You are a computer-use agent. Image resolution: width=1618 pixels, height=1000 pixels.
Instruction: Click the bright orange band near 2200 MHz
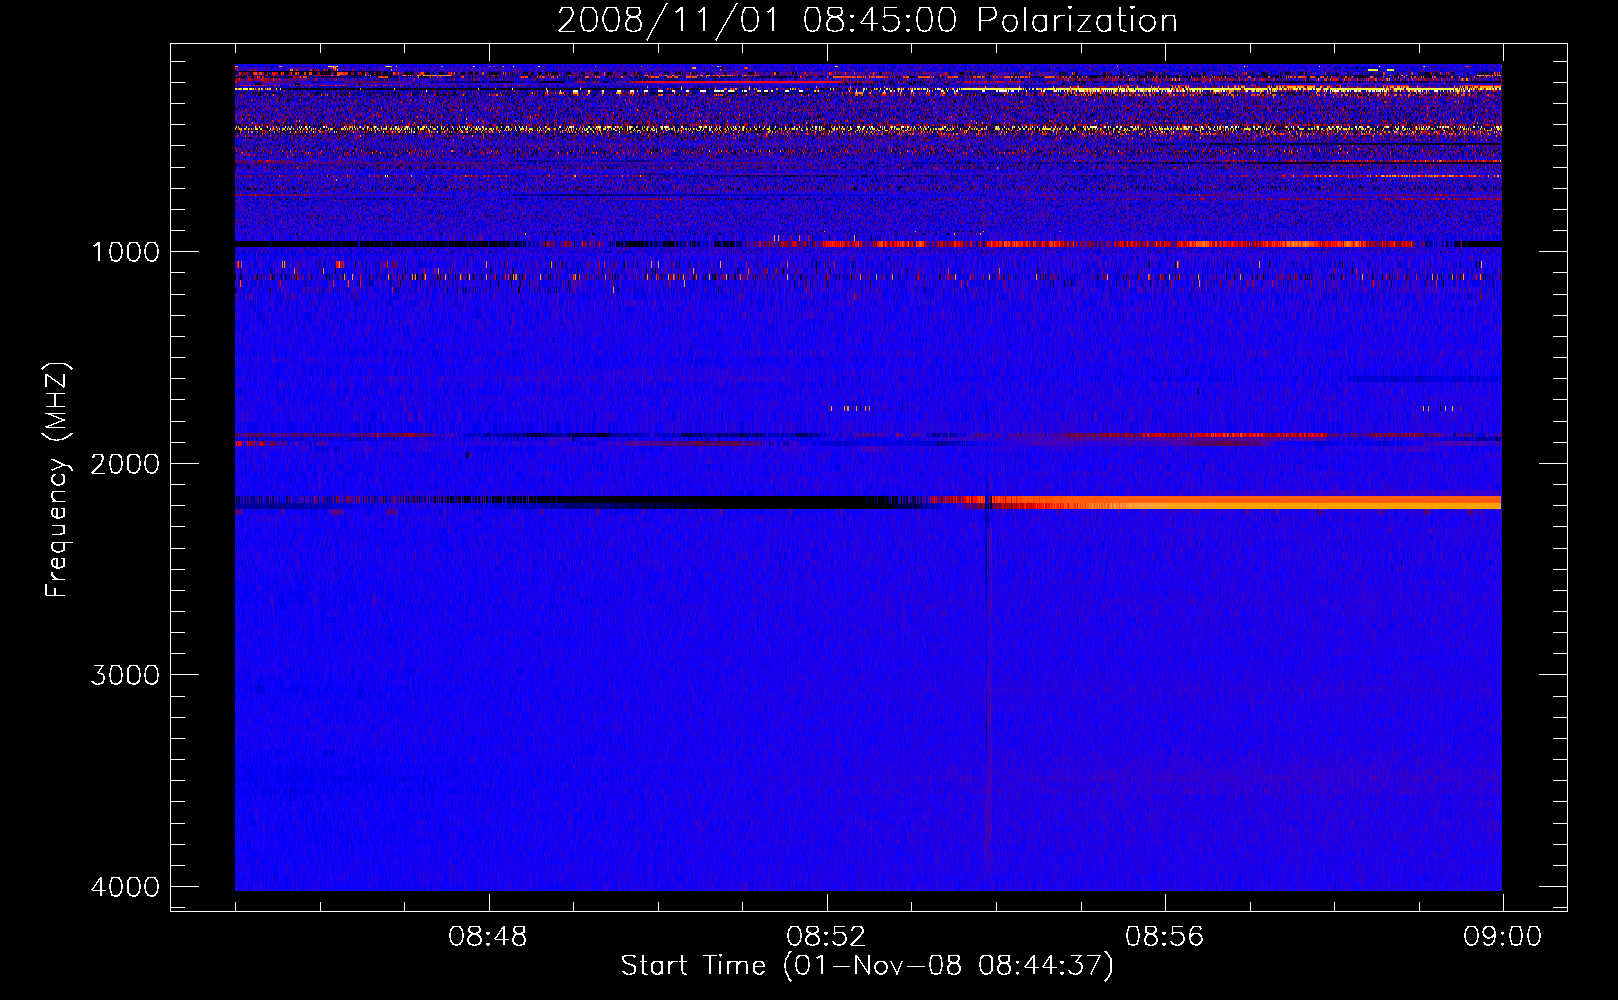(1244, 502)
